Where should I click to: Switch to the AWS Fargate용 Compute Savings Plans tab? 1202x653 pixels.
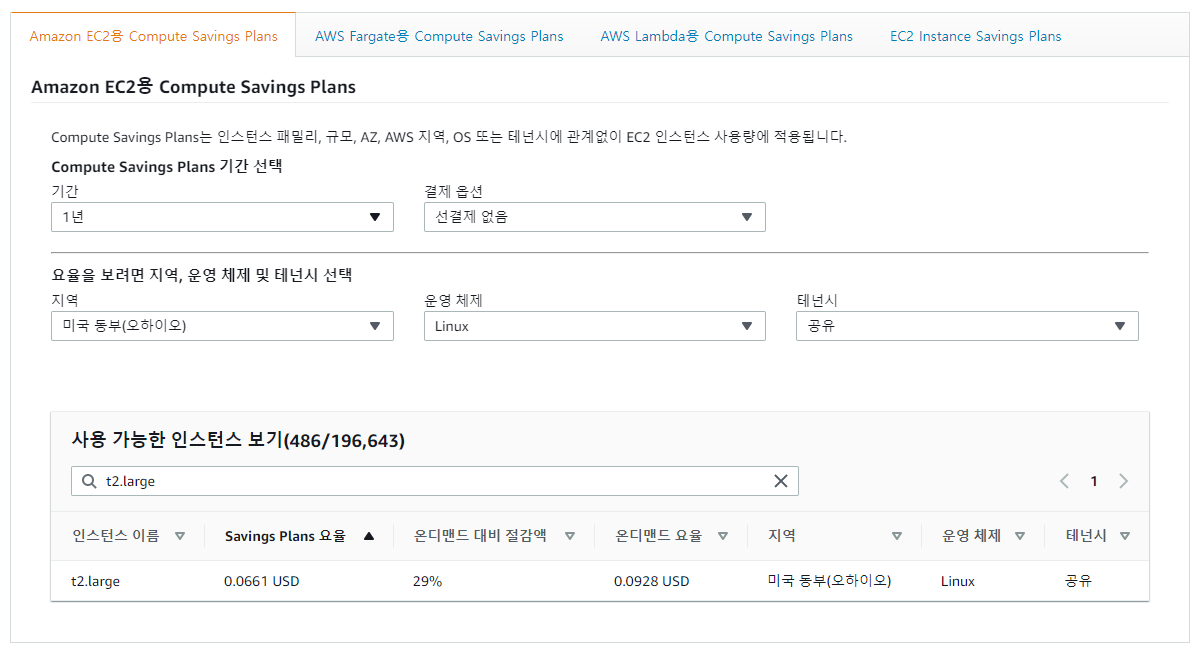[x=439, y=35]
